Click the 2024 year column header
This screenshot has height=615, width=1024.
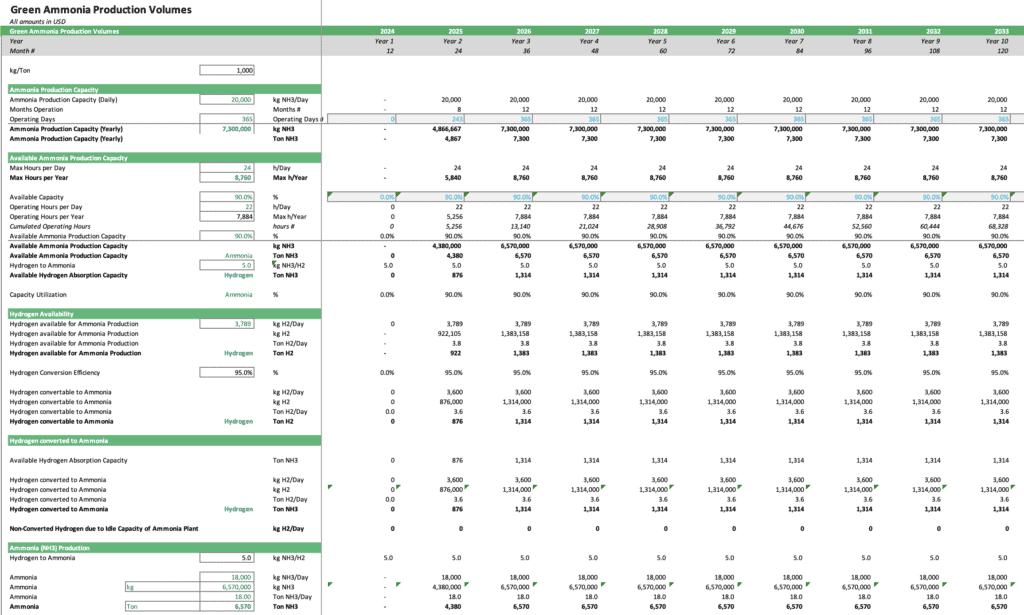pos(387,31)
